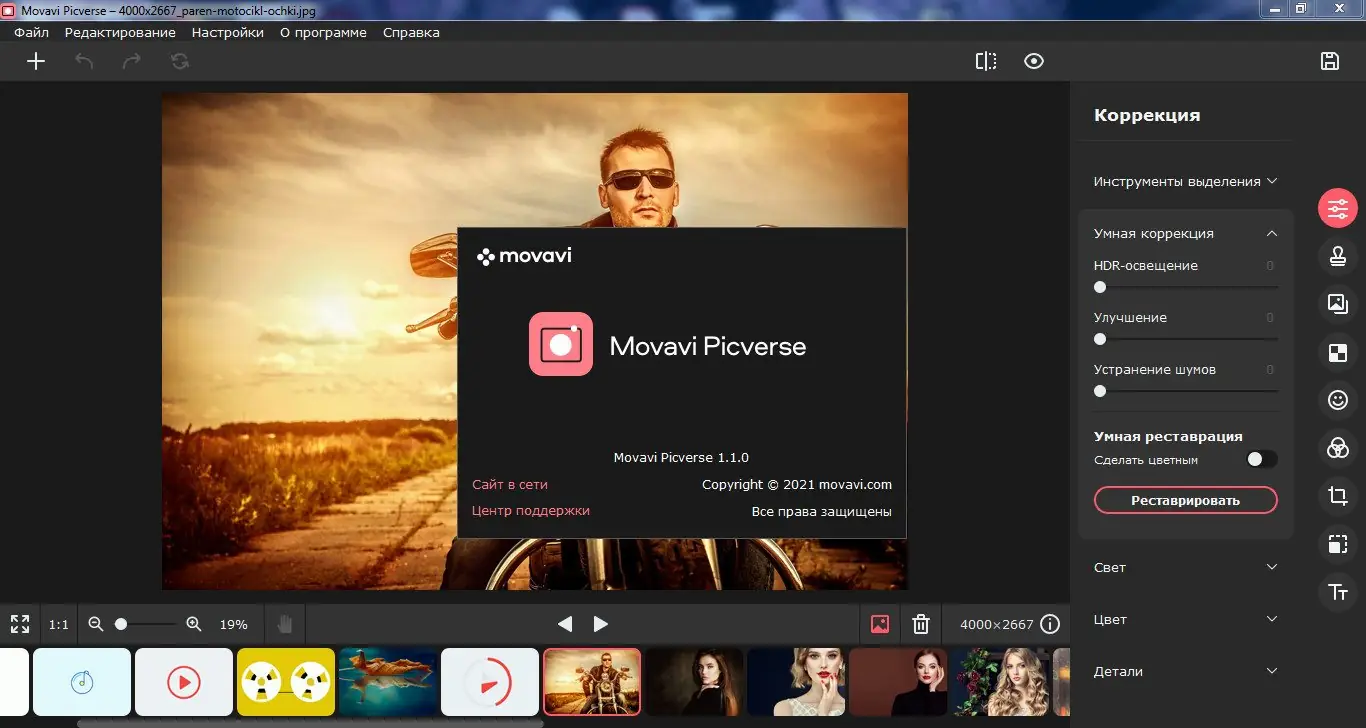Select the biker on motorcycle thumbnail
1366x728 pixels.
(x=592, y=682)
